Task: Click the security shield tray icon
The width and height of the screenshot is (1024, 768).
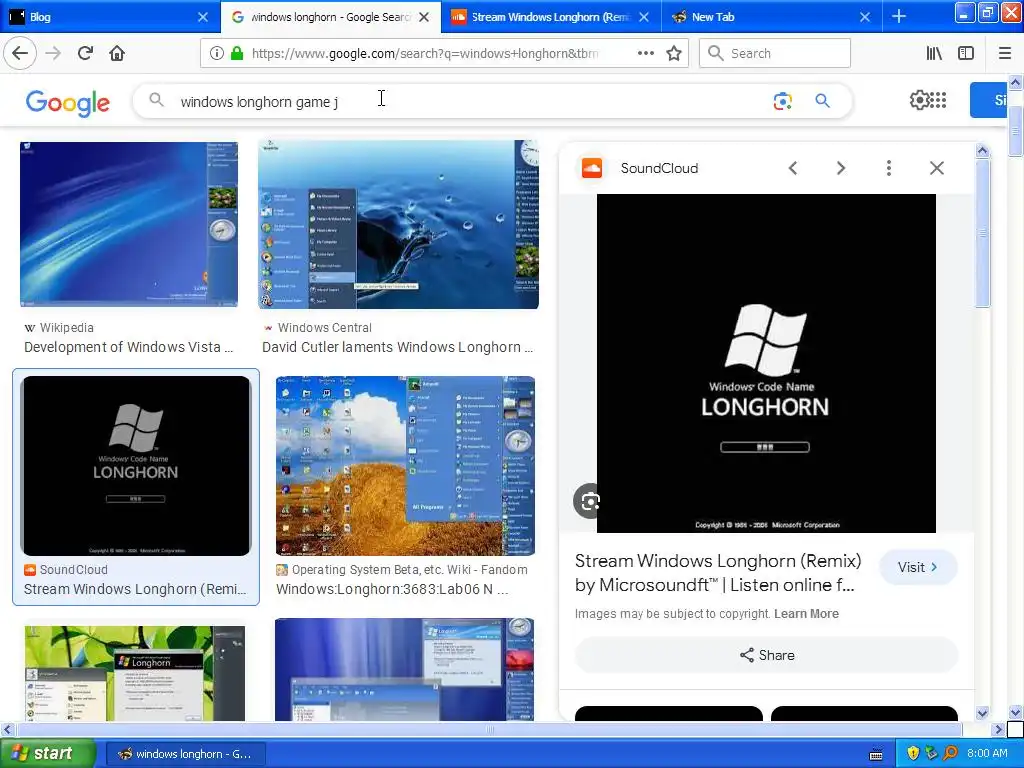Action: coord(913,753)
